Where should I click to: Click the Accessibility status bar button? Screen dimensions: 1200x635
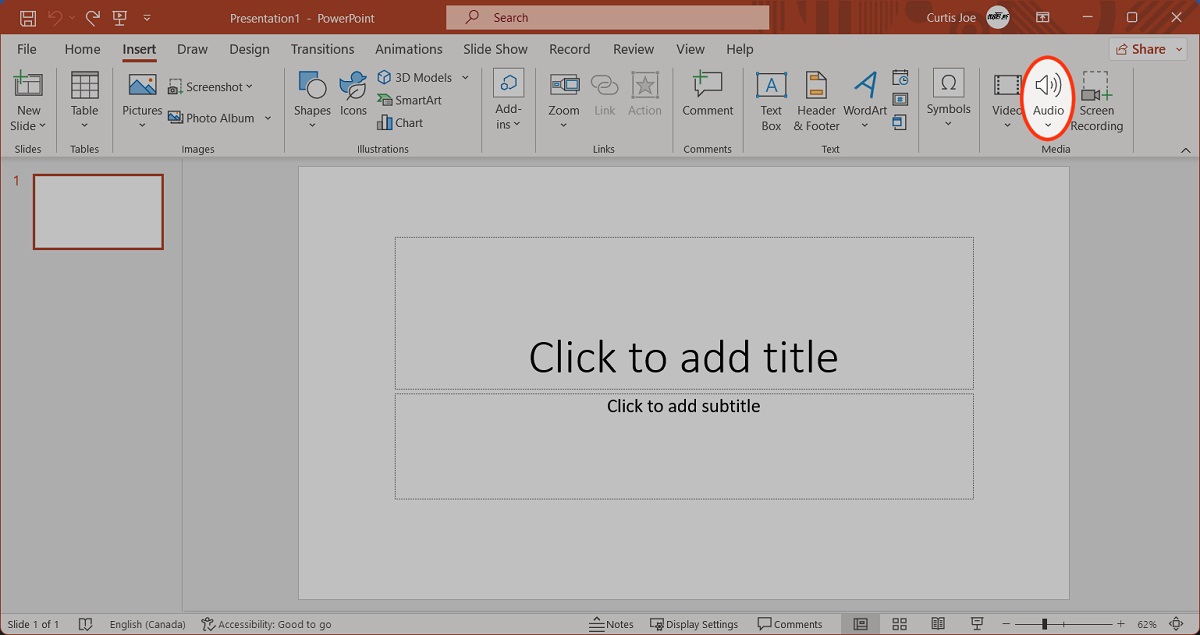click(267, 623)
